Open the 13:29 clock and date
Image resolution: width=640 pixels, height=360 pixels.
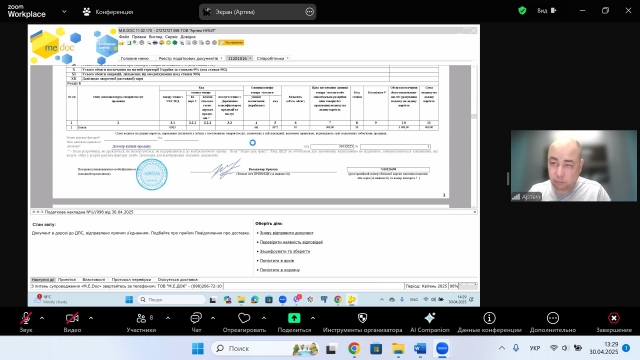603,348
